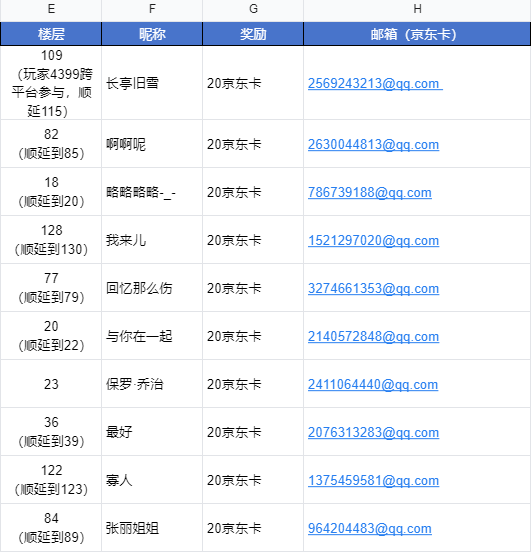Select 20京东卡 reward in 与你在一起 row
531x552 pixels.
(253, 336)
